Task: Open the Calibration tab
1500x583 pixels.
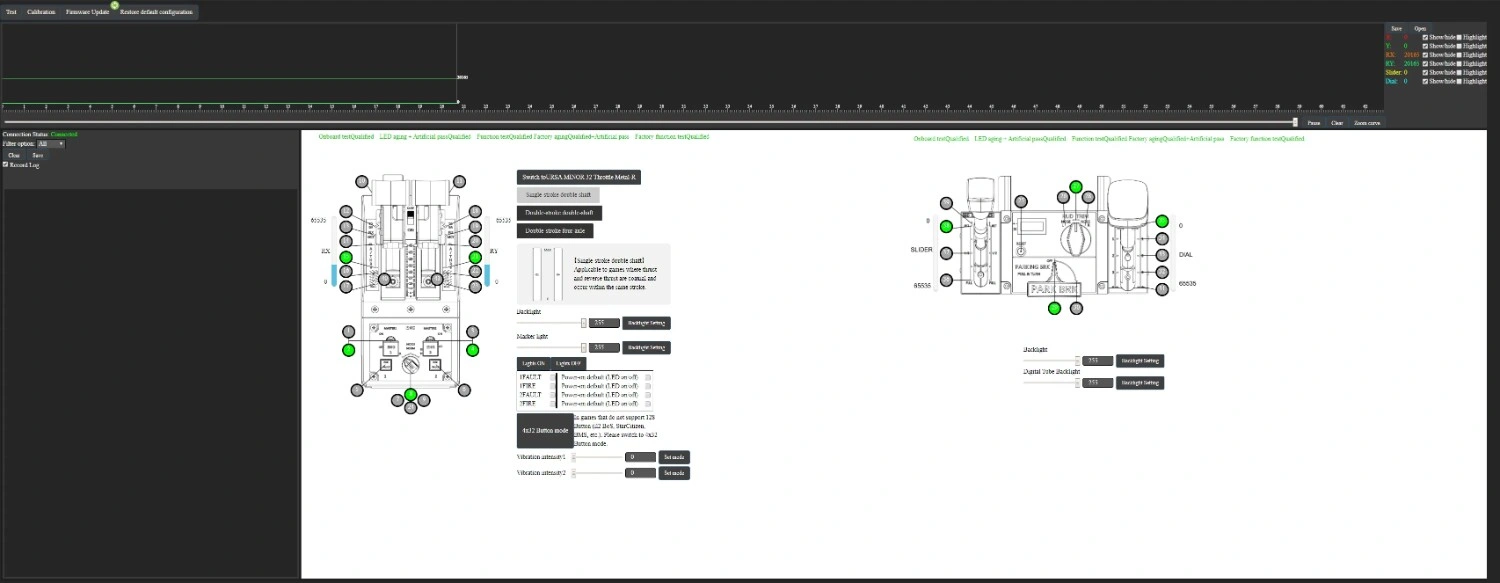Action: tap(41, 12)
